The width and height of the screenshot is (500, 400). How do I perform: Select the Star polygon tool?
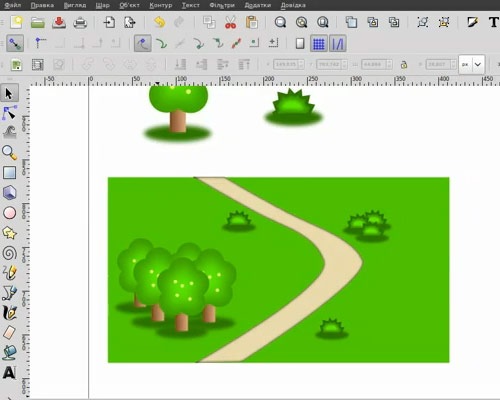click(x=9, y=233)
